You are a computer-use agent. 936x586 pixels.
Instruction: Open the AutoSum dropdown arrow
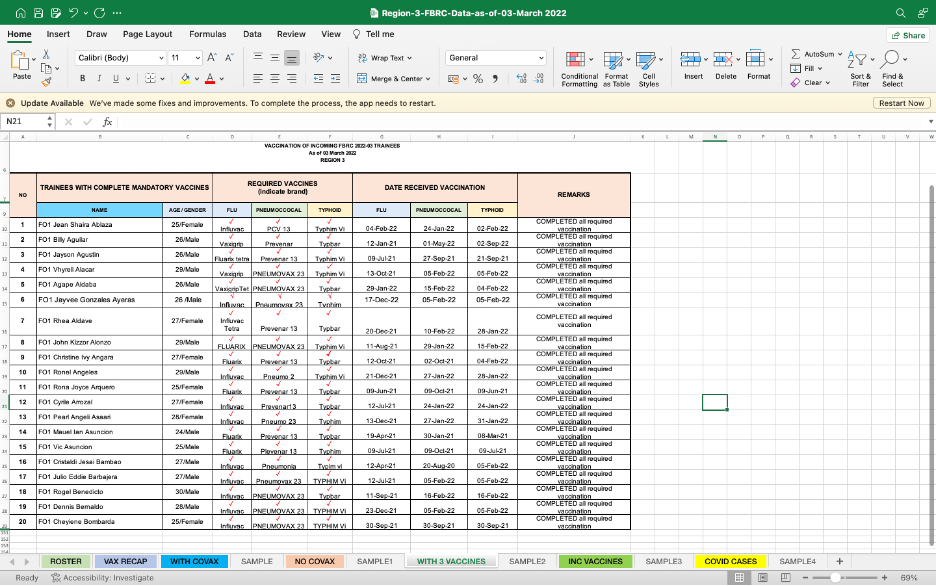point(842,54)
